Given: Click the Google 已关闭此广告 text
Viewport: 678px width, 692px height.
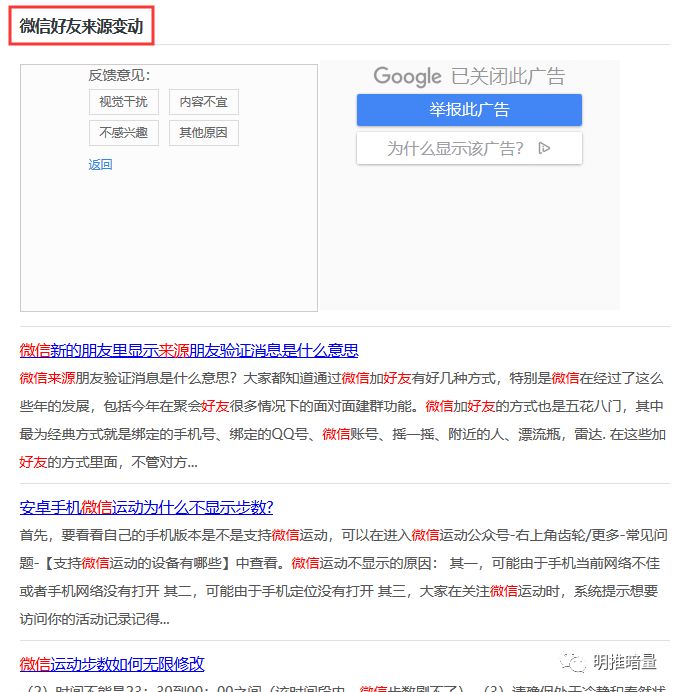Looking at the screenshot, I should click(469, 76).
